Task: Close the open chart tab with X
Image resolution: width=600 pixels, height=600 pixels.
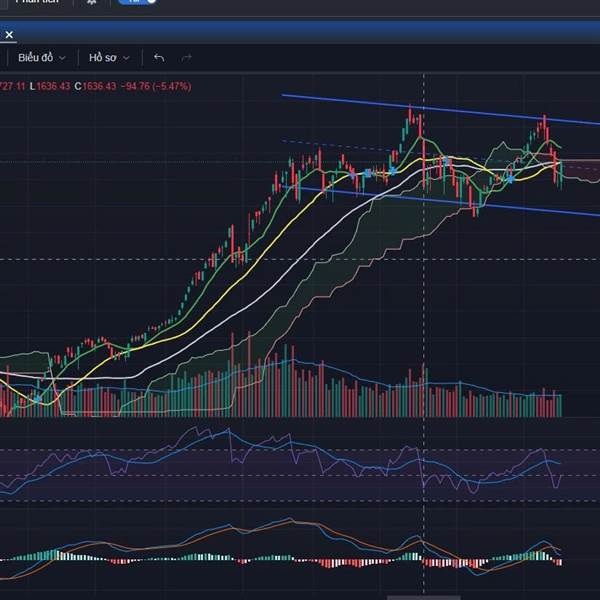Action: click(9, 35)
